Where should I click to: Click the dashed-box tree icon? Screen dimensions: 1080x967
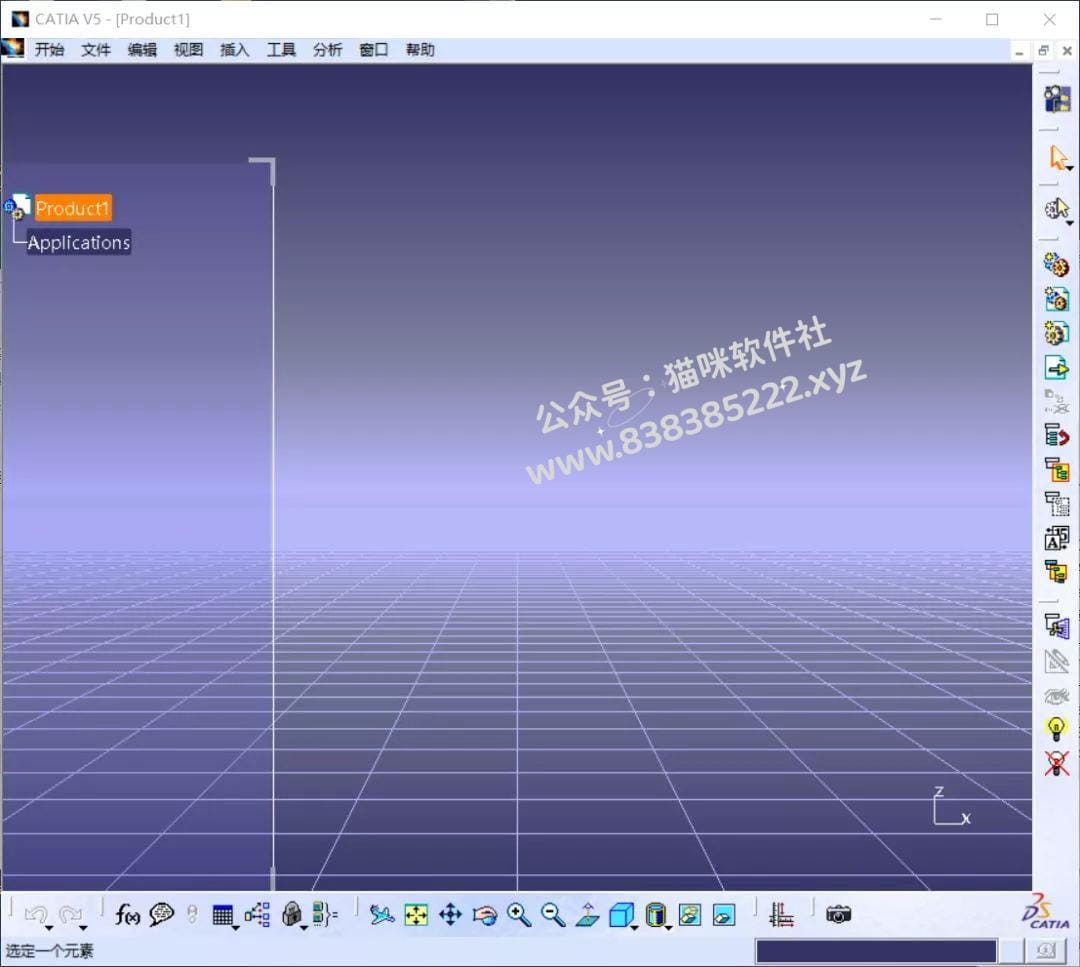(1056, 503)
